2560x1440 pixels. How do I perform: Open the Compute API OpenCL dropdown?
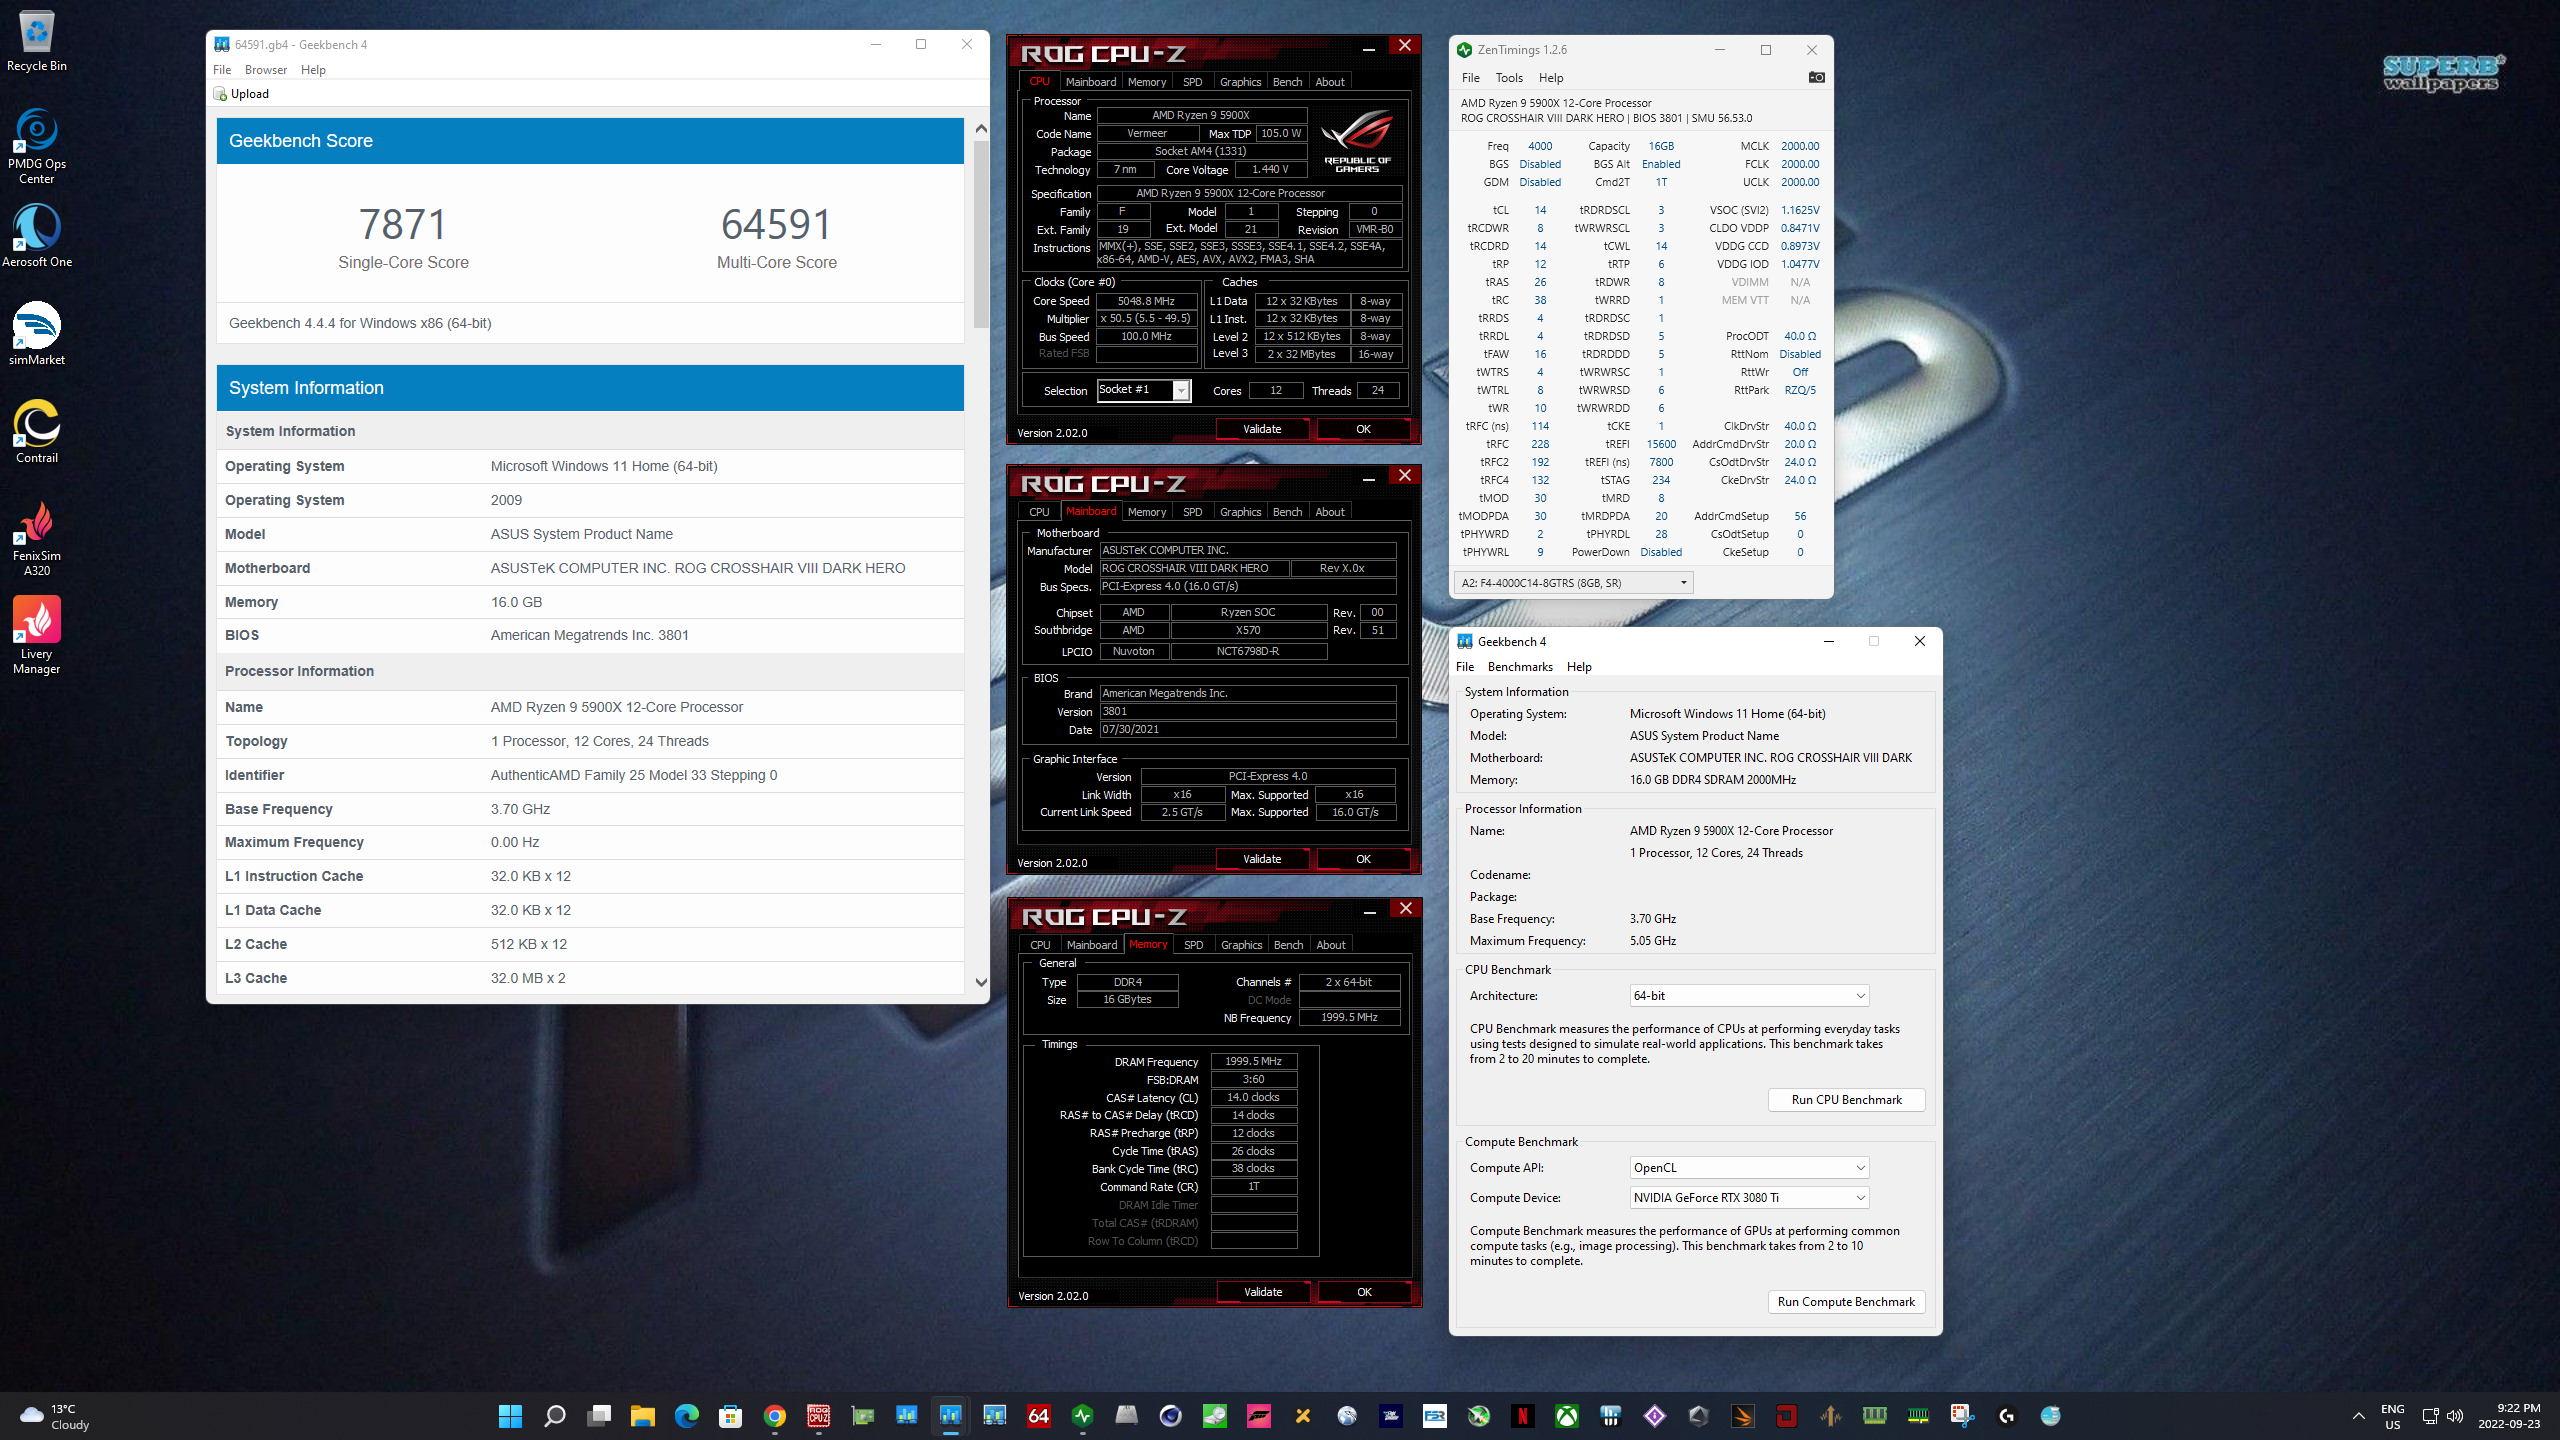[x=1749, y=1167]
